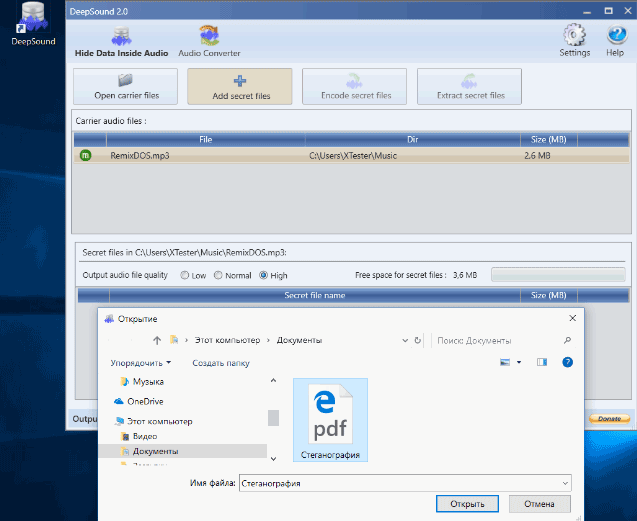Select Документы in the navigation tree

tap(148, 451)
